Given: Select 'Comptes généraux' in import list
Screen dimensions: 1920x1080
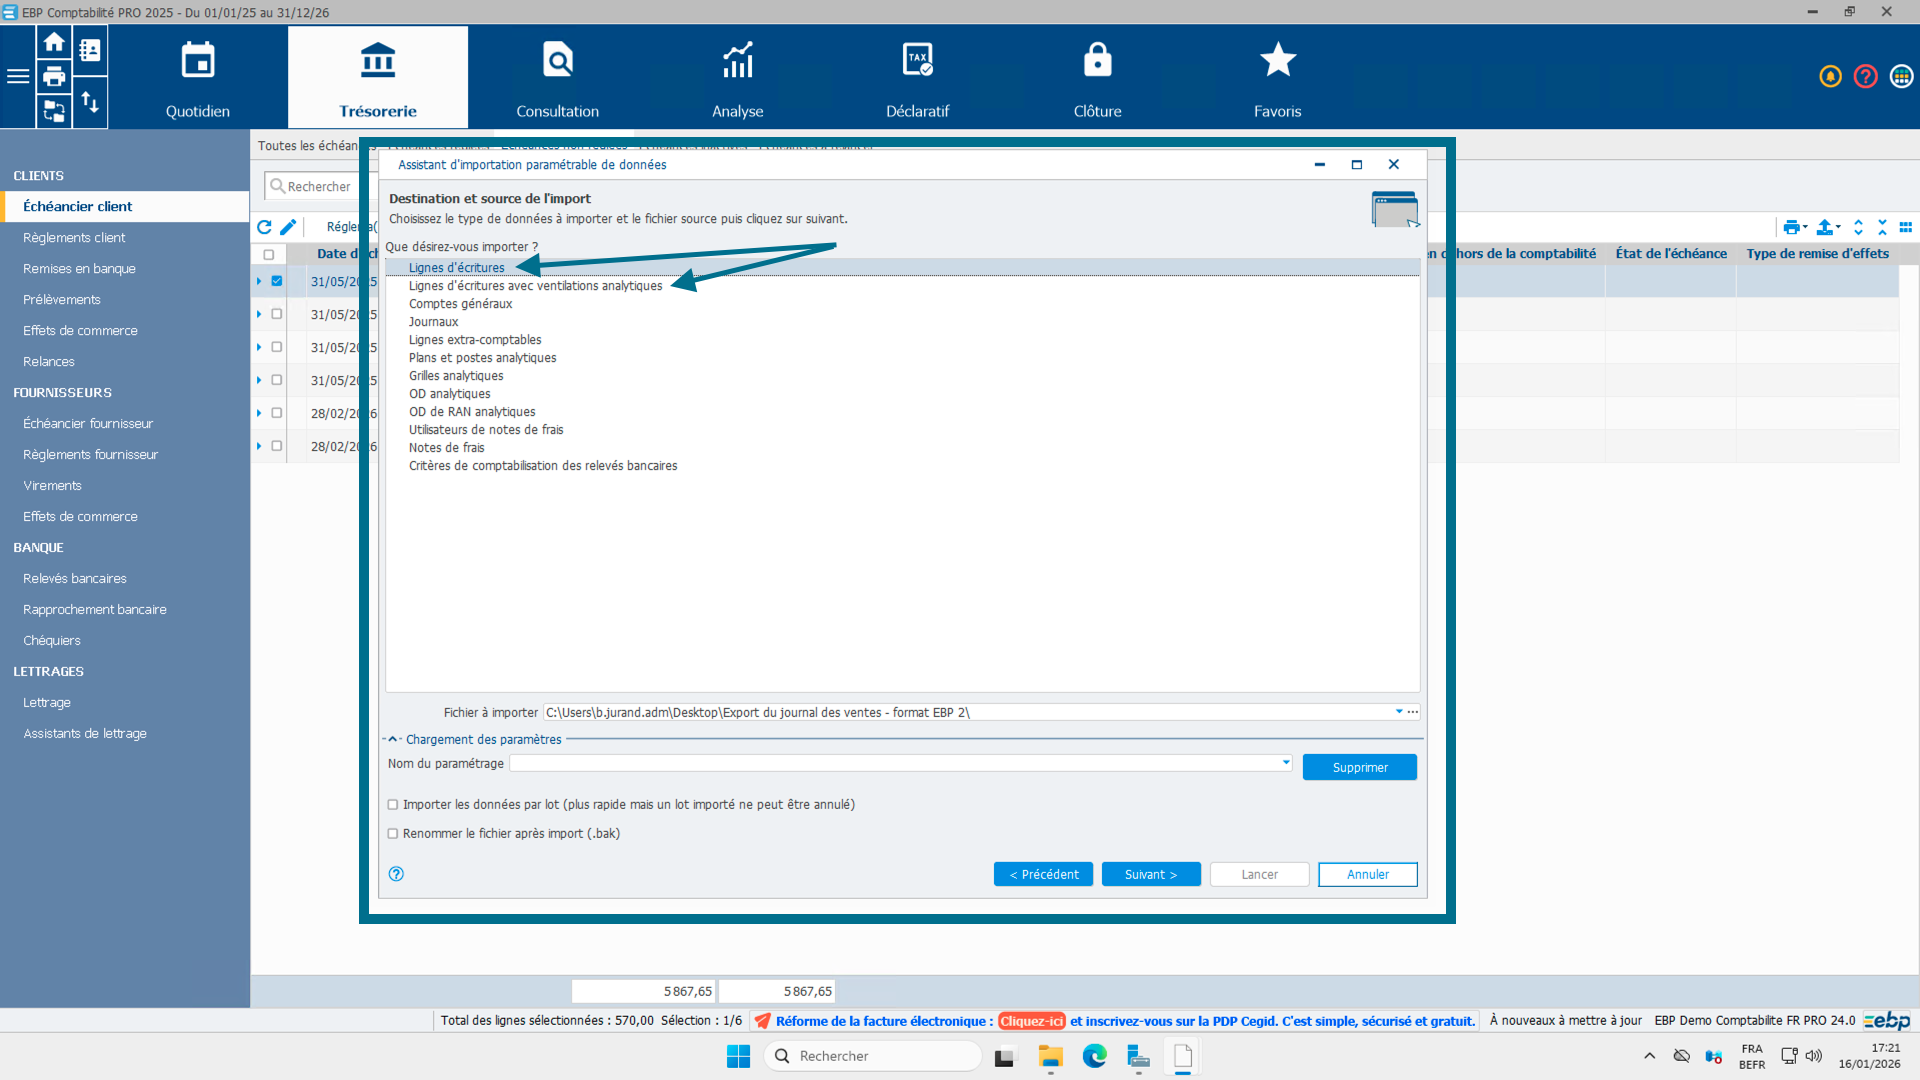Looking at the screenshot, I should click(x=460, y=304).
